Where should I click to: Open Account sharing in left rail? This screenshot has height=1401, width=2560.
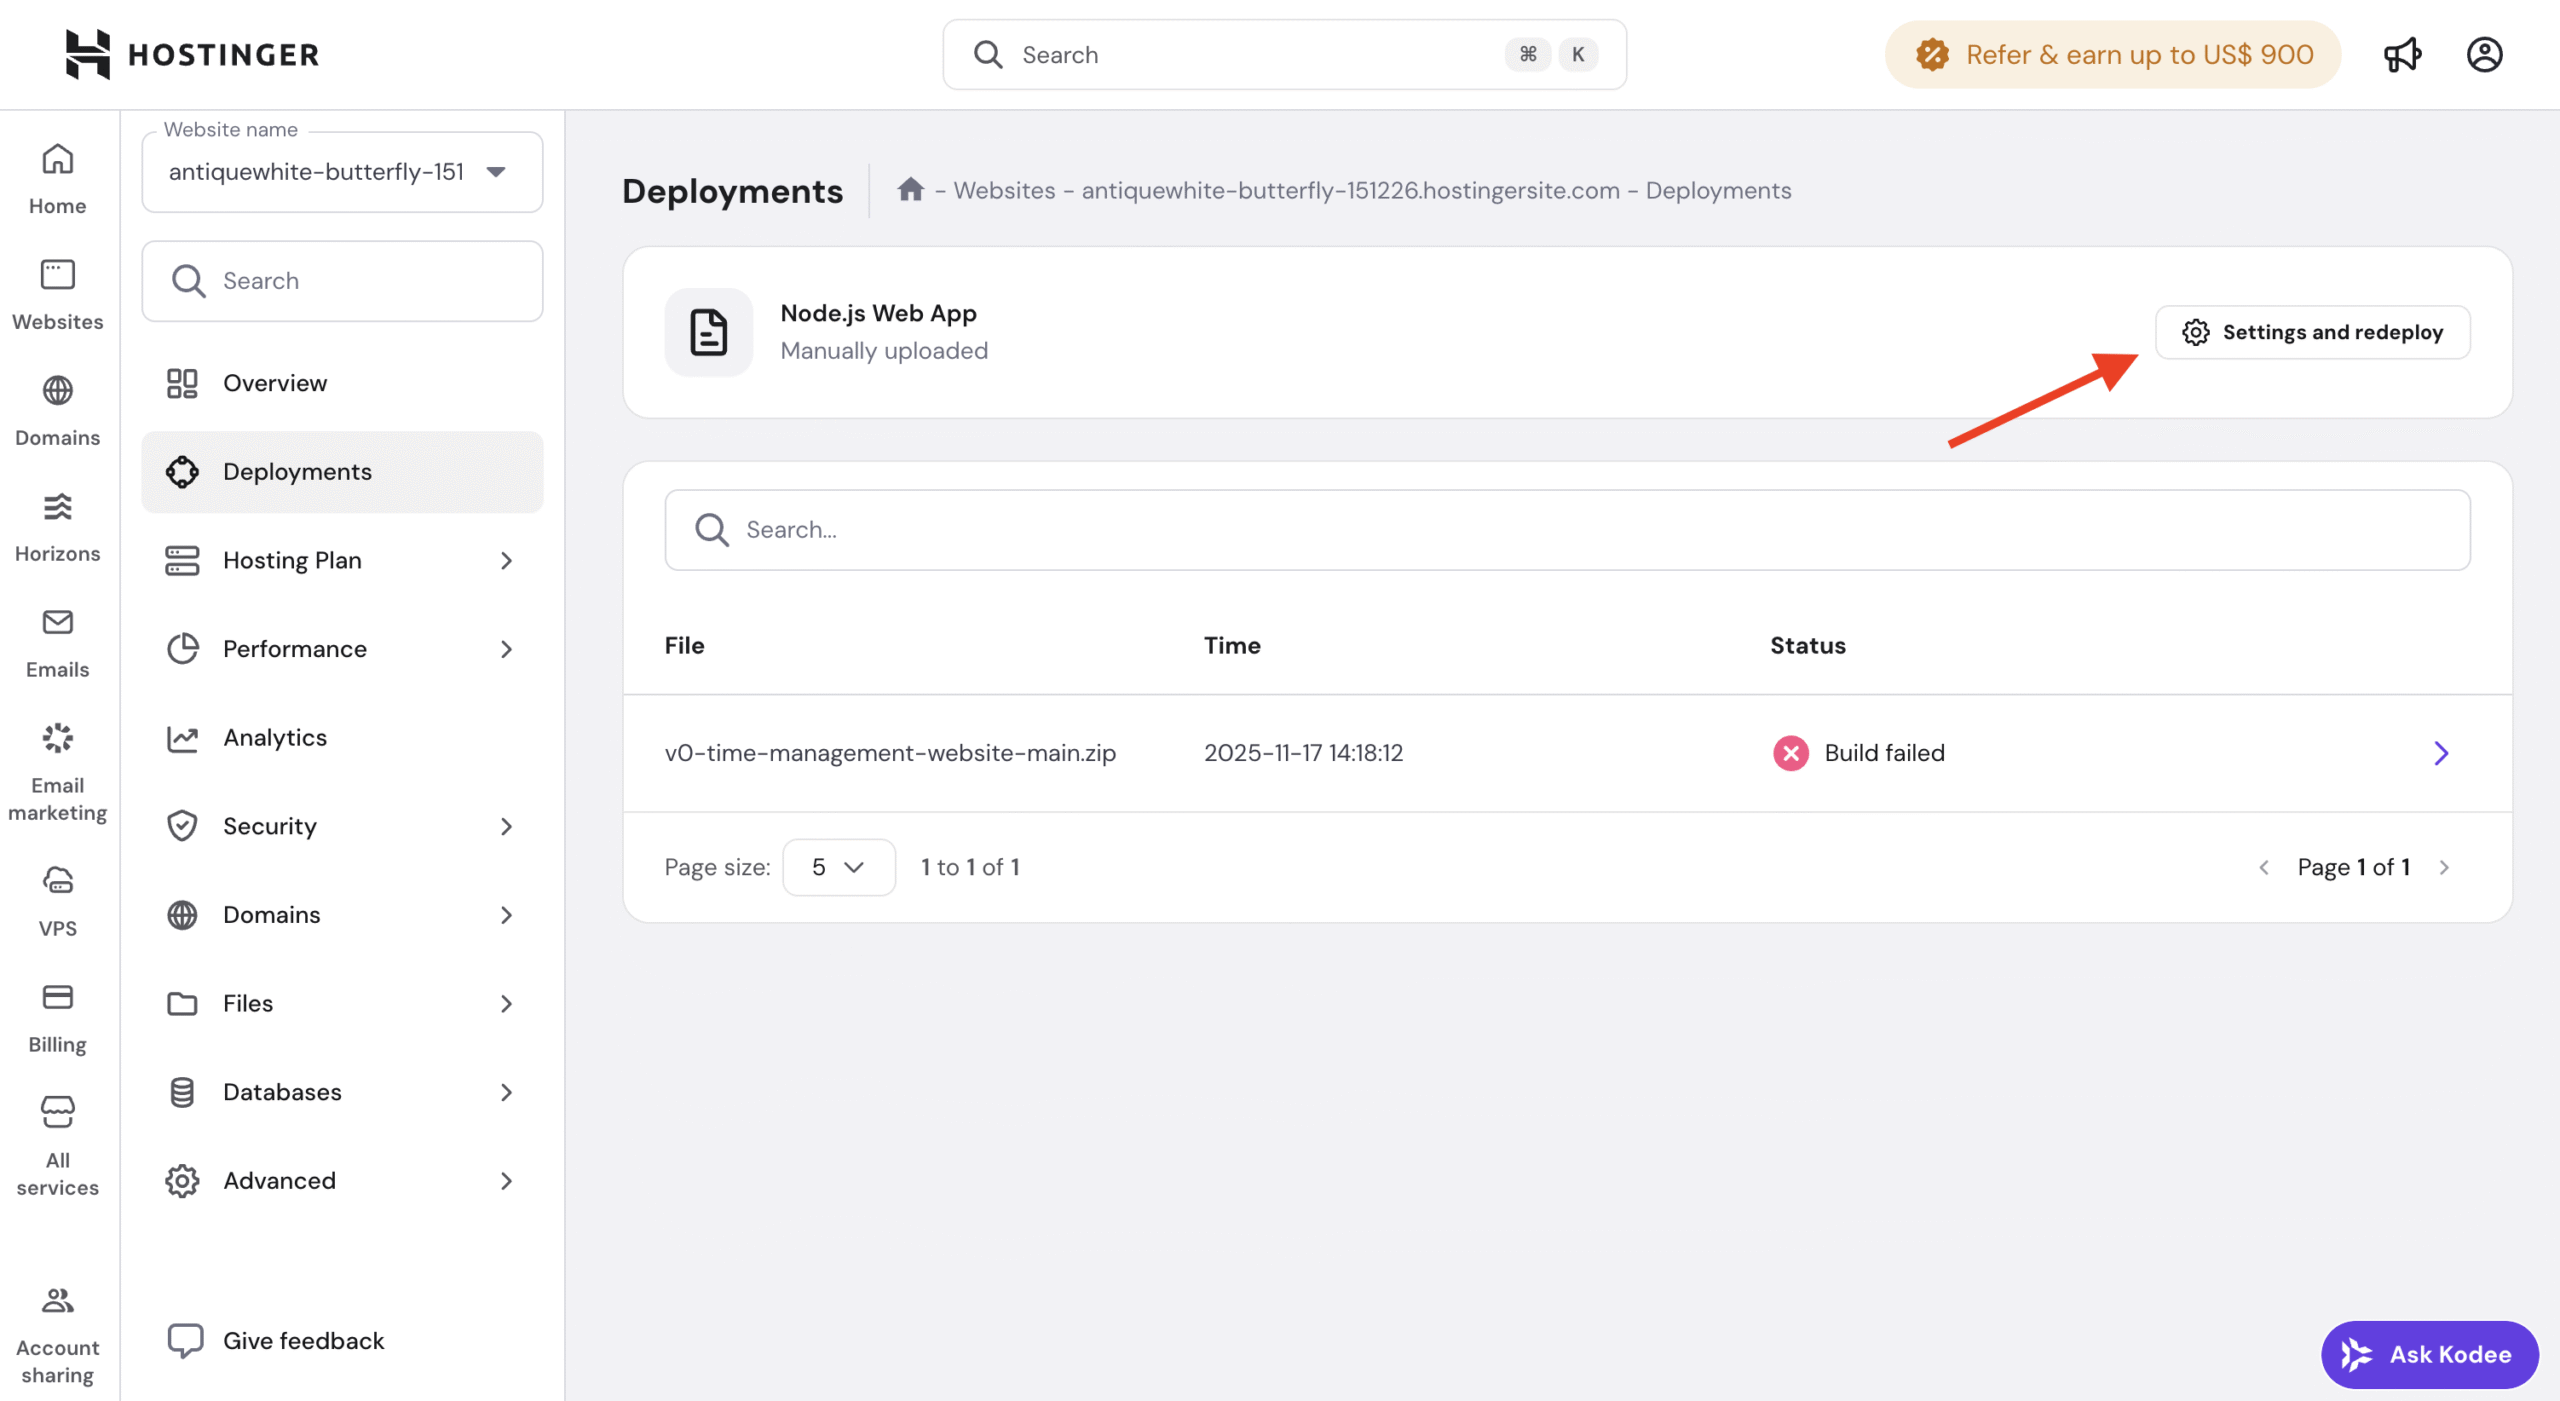click(57, 1335)
